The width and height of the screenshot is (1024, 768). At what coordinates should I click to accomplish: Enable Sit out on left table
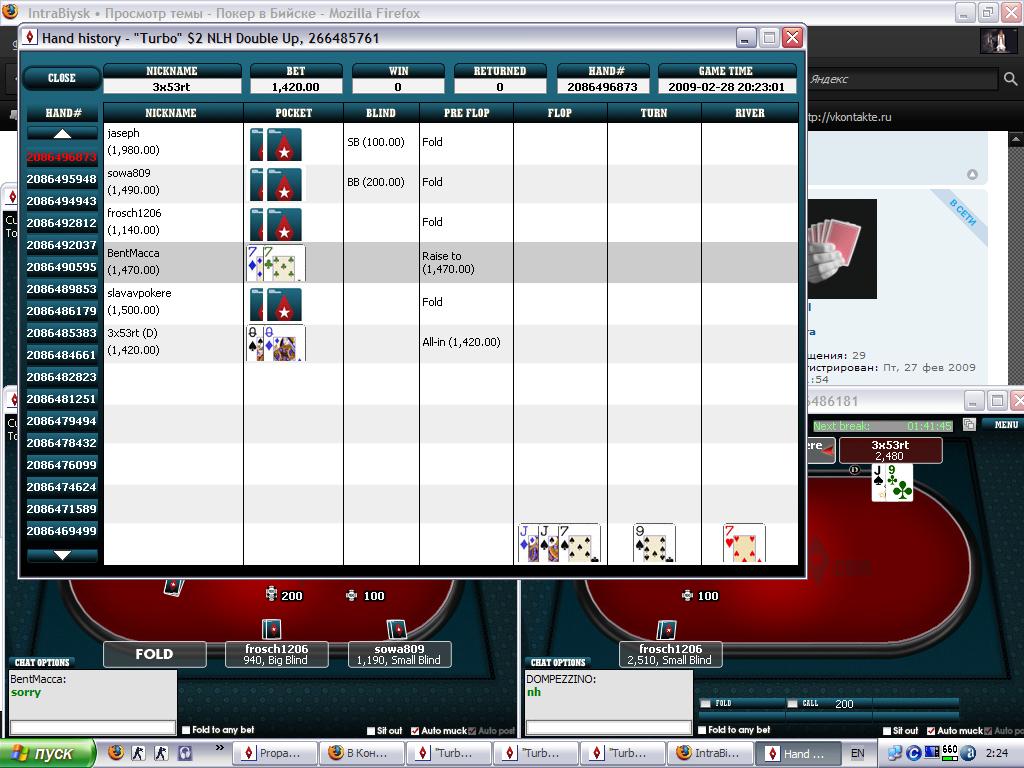pos(371,731)
